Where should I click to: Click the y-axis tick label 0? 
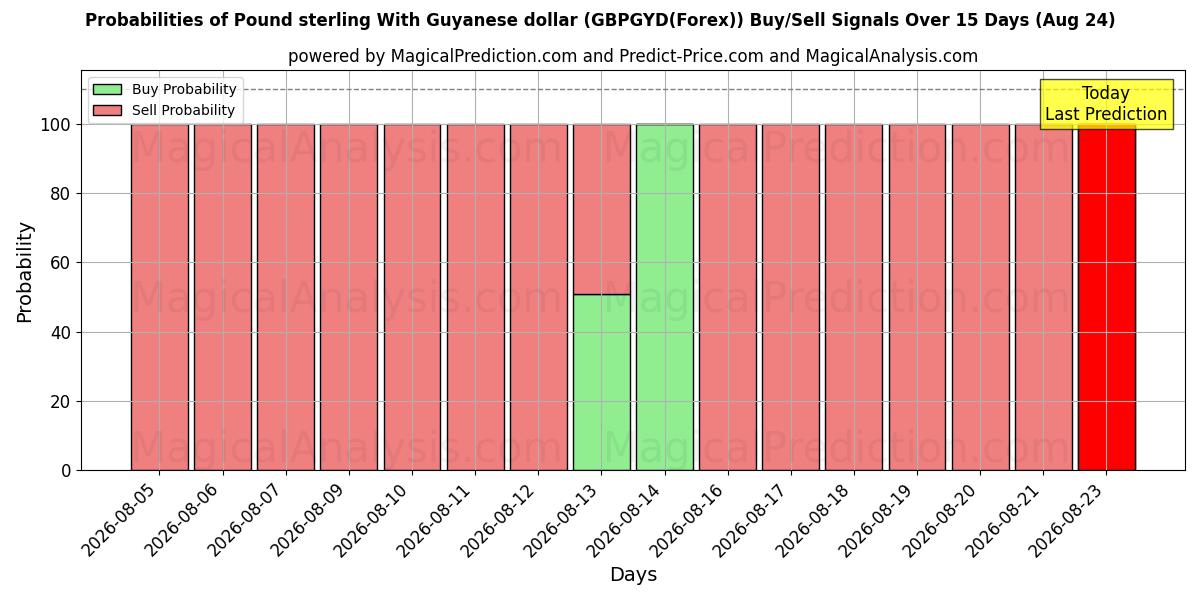click(66, 471)
